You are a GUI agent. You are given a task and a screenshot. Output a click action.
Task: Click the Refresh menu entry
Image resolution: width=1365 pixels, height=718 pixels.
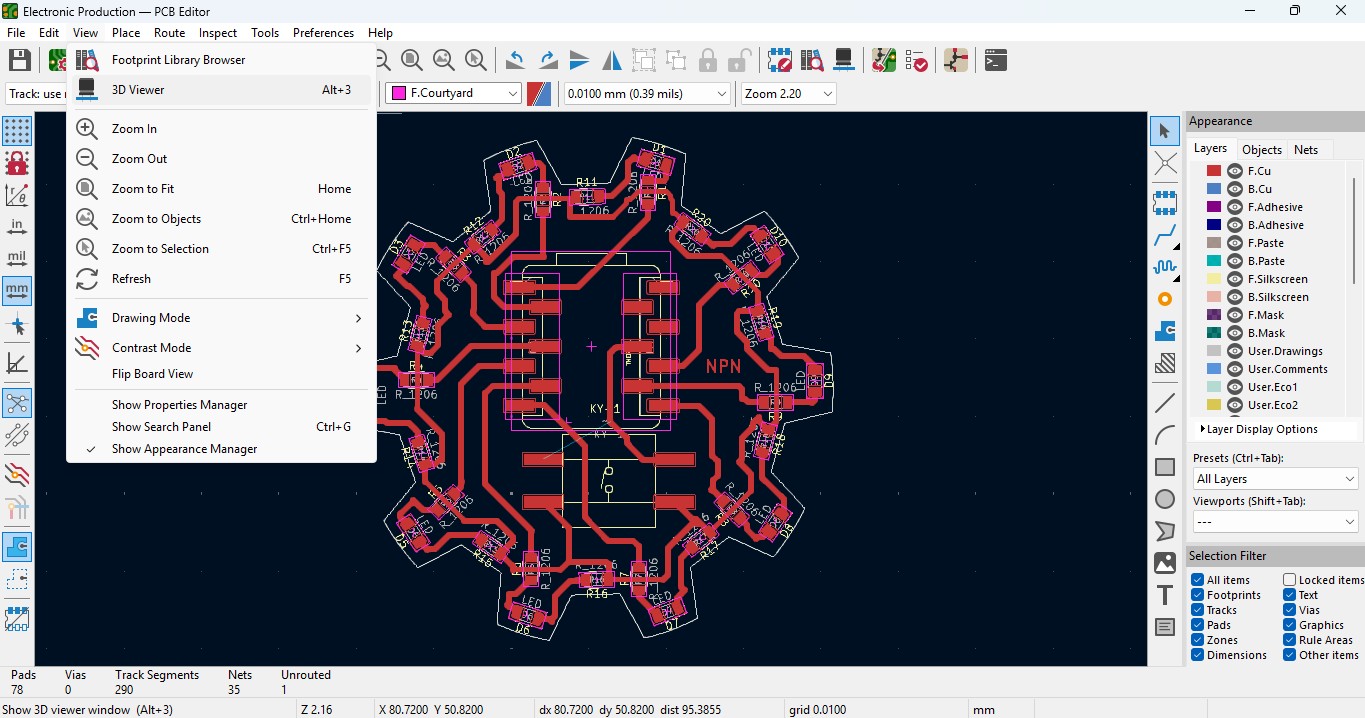(221, 279)
